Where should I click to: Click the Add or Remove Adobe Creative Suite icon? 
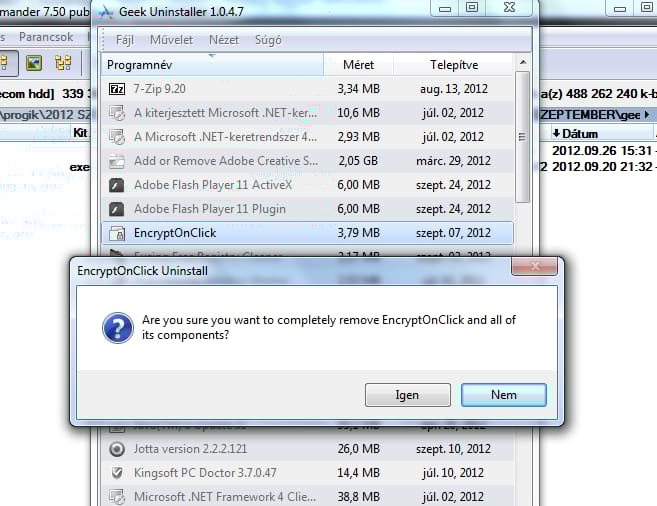point(116,161)
